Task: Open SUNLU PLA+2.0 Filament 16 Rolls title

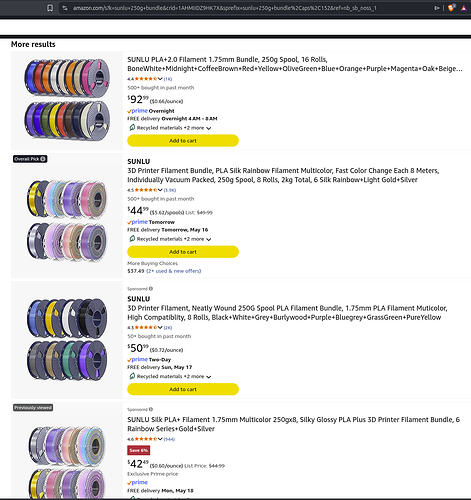Action: (x=295, y=64)
